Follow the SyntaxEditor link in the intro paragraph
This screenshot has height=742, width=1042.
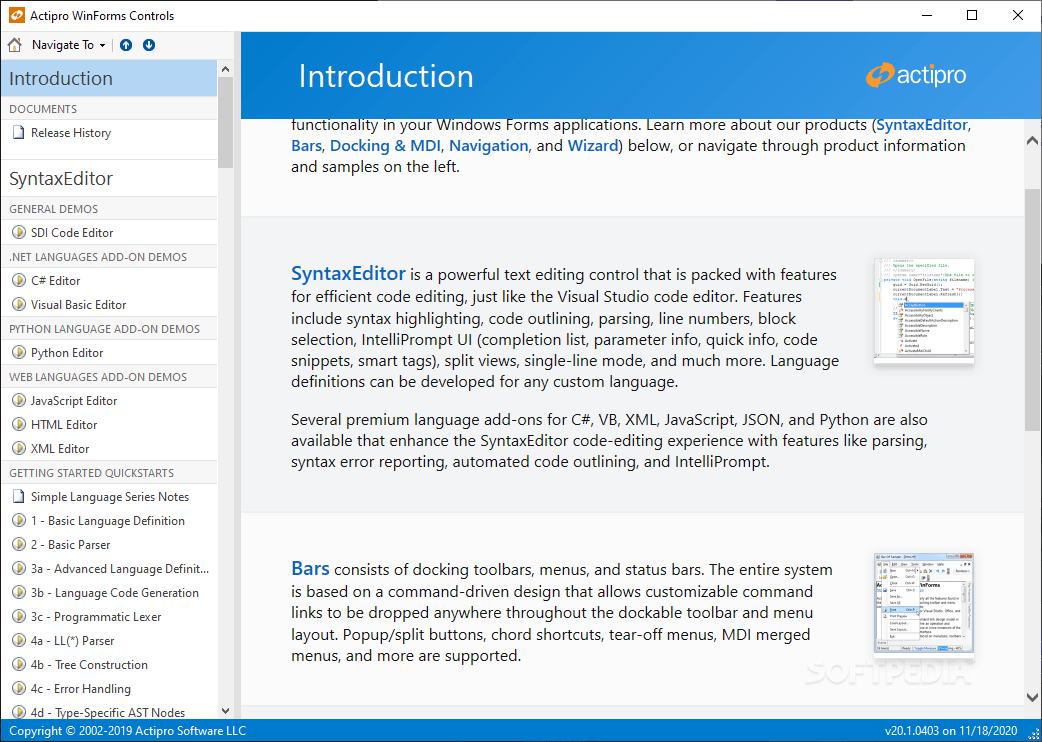923,125
